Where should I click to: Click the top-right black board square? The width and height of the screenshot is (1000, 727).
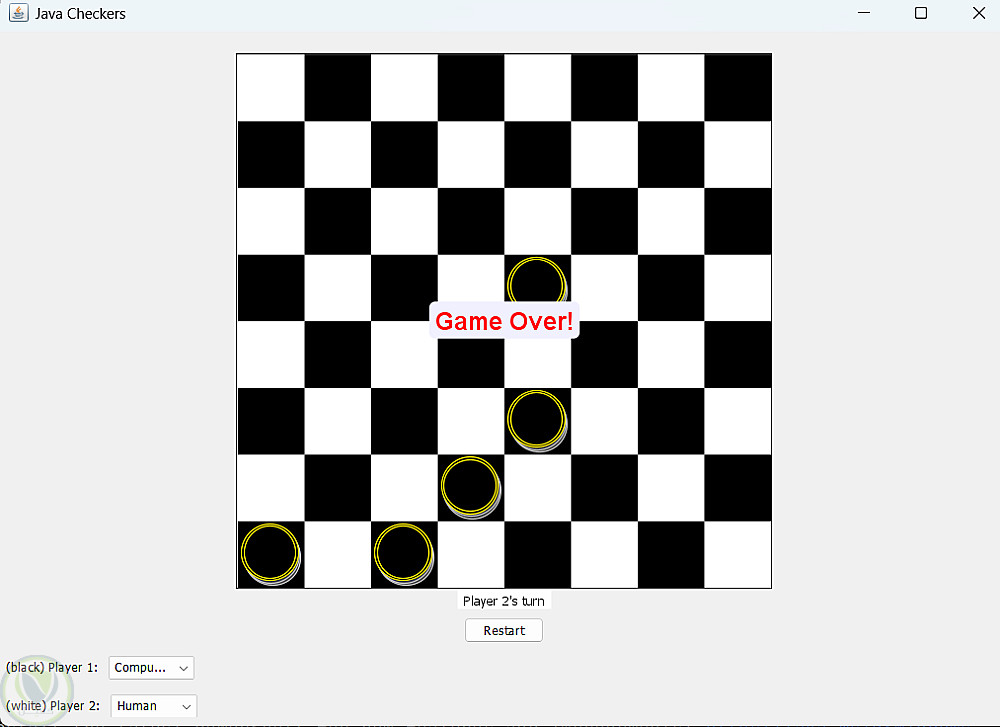pyautogui.click(x=738, y=87)
